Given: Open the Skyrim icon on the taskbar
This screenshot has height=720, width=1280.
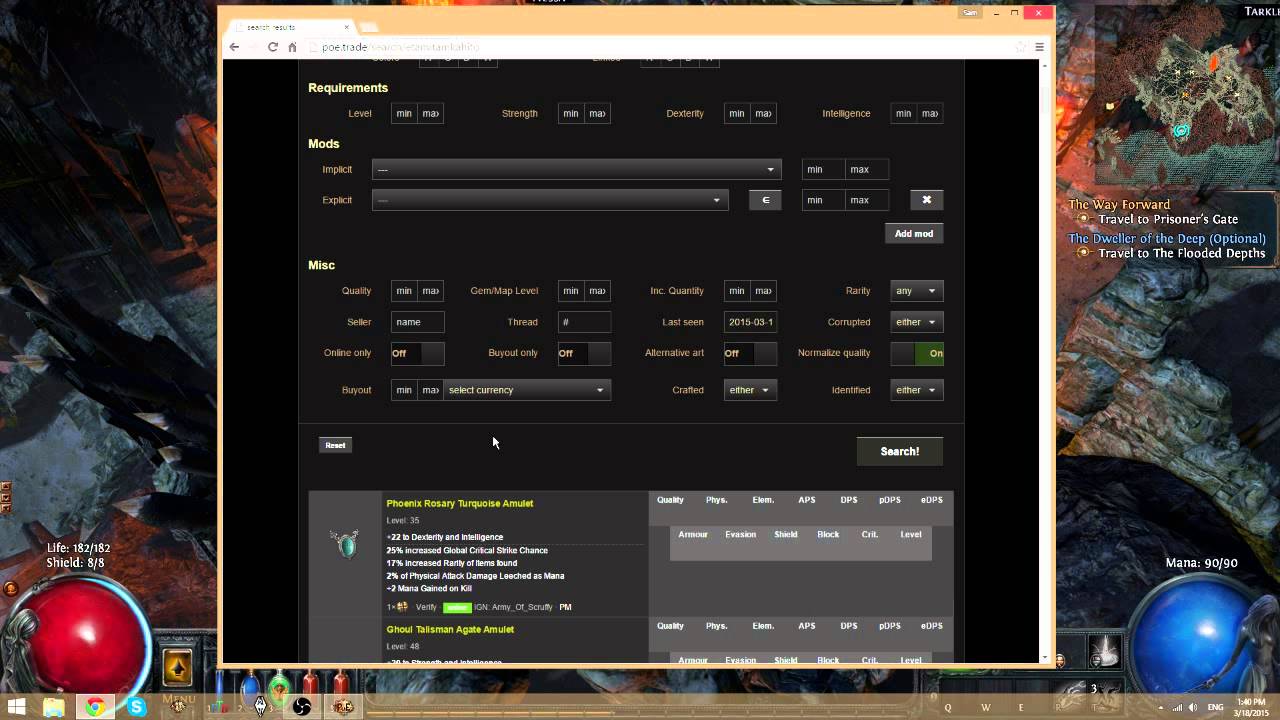Looking at the screenshot, I should pos(261,707).
